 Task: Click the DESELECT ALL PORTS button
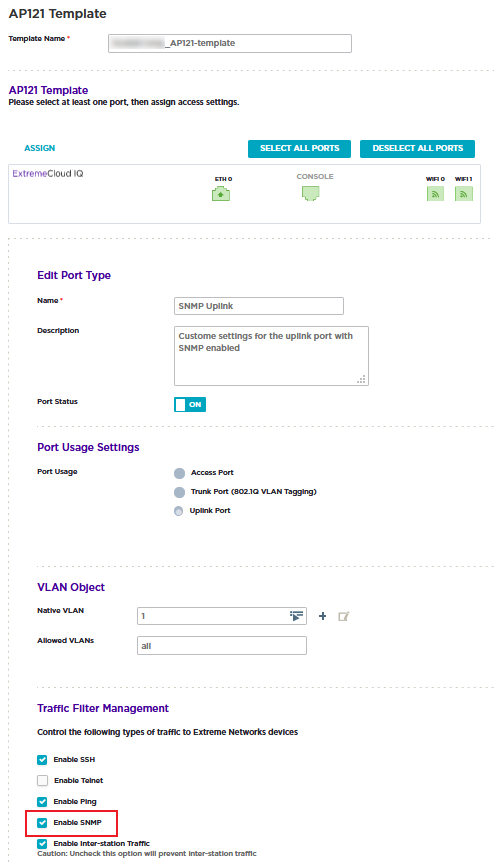[418, 148]
